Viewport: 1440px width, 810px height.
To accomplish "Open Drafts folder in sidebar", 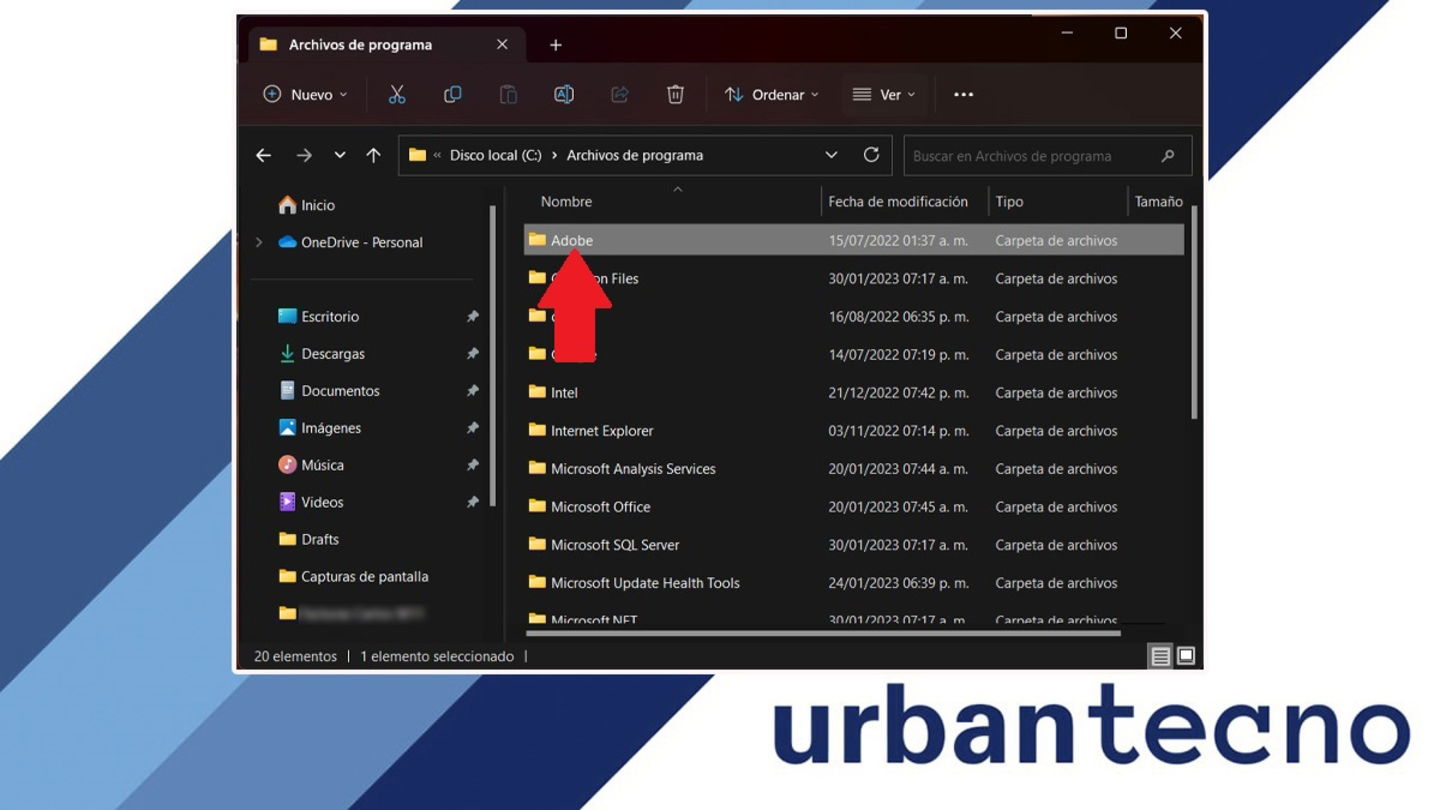I will pos(309,539).
